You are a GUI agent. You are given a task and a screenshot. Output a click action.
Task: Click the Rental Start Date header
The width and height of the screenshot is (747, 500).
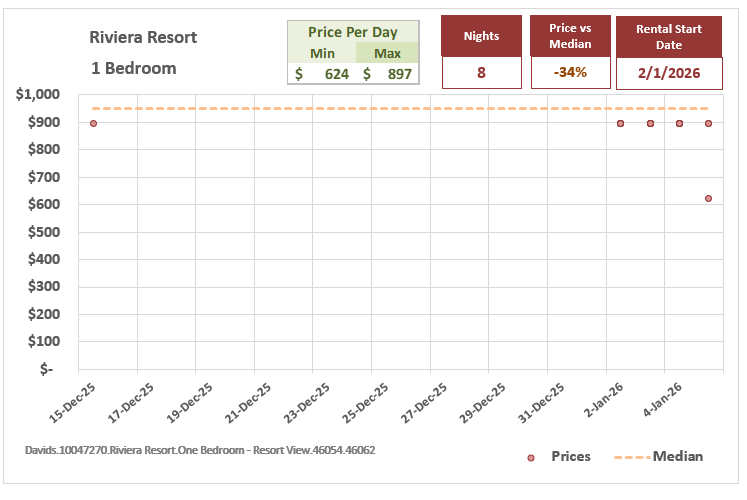point(670,36)
